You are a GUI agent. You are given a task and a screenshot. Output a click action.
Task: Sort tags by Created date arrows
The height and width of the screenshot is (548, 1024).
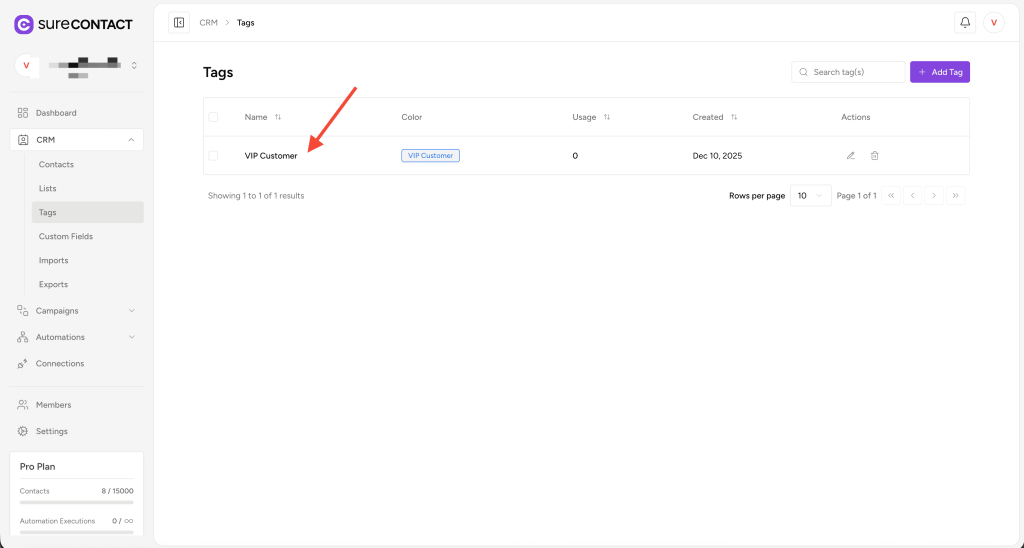[x=734, y=117]
